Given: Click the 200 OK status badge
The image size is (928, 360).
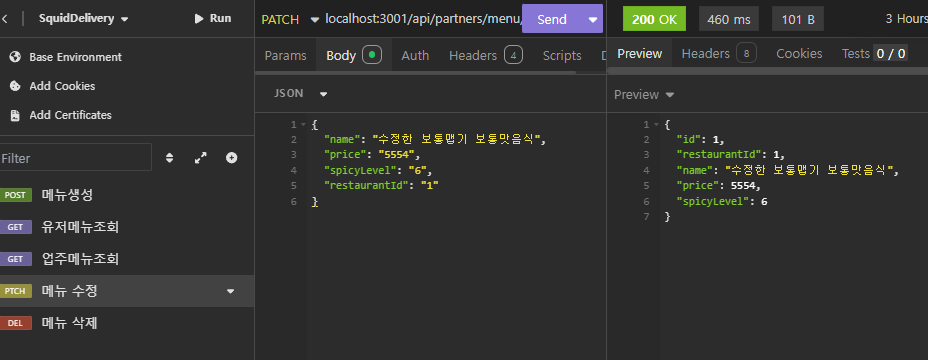Looking at the screenshot, I should (654, 19).
